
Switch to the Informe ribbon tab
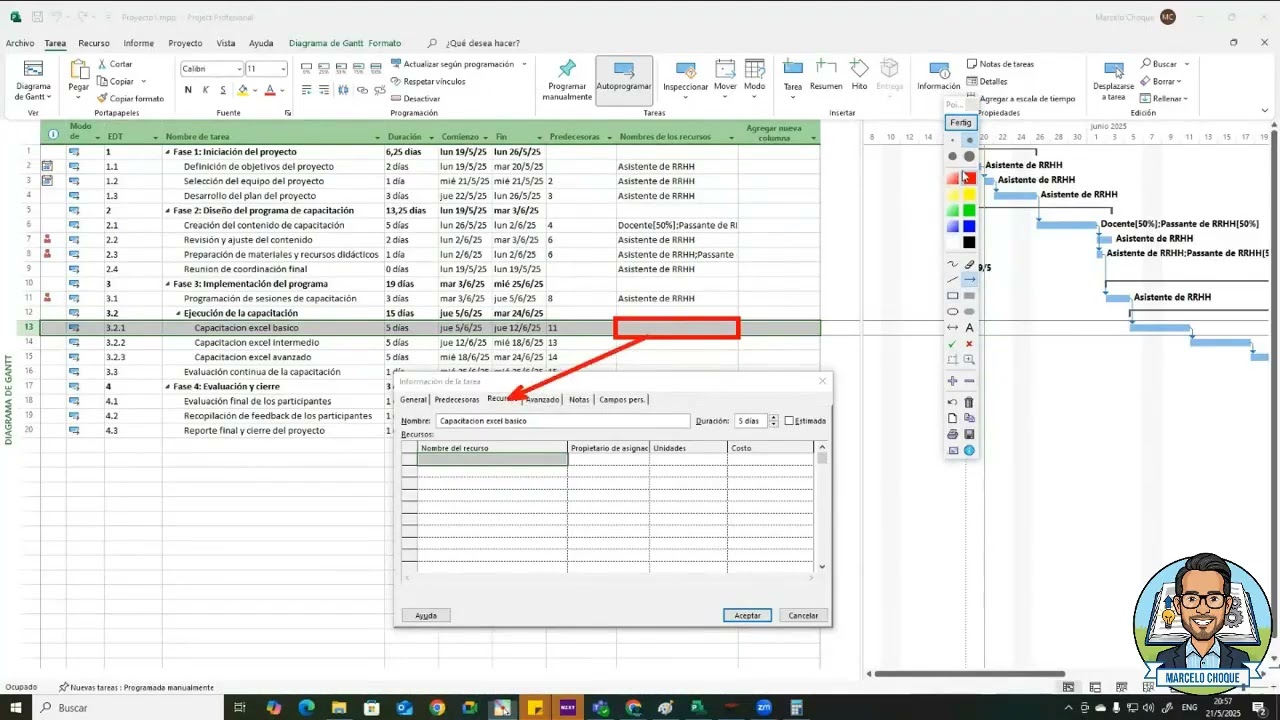[x=139, y=43]
